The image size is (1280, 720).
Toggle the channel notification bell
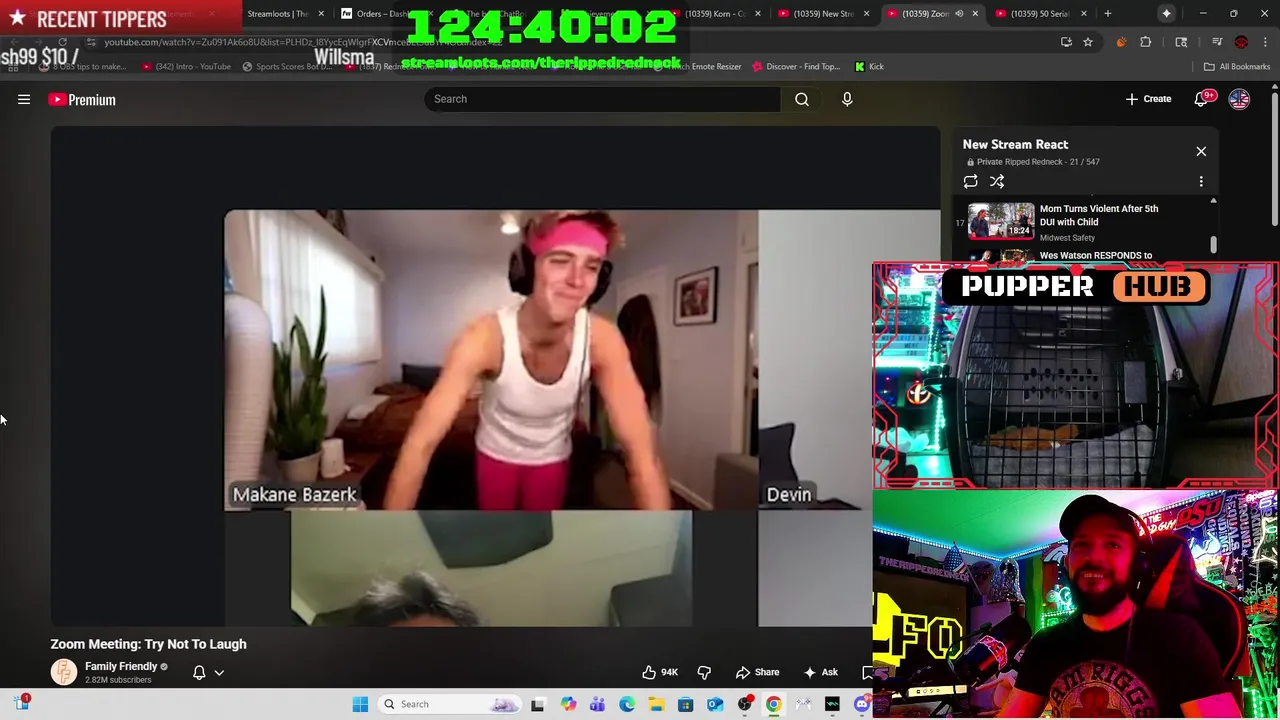[199, 672]
